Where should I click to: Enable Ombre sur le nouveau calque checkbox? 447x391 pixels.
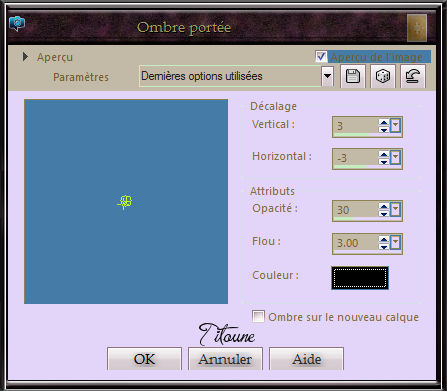[x=258, y=316]
